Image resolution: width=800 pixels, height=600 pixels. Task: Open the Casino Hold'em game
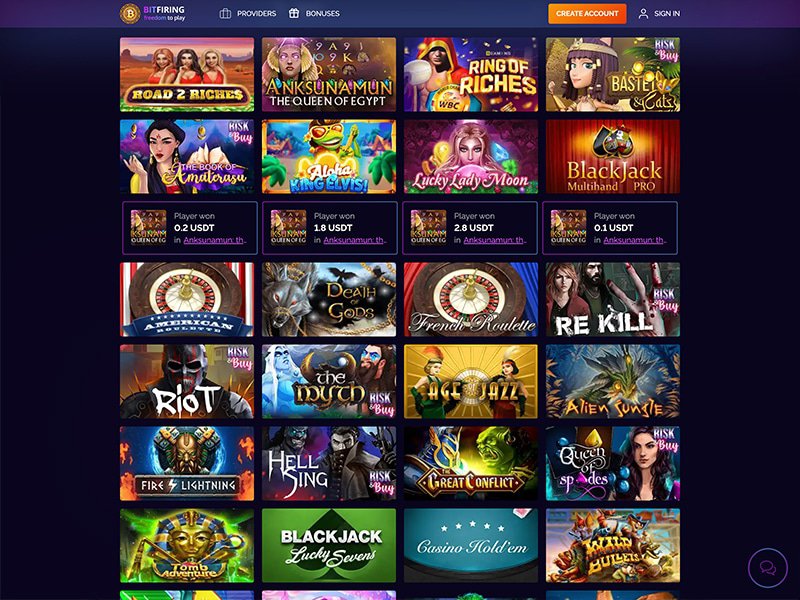tap(470, 545)
